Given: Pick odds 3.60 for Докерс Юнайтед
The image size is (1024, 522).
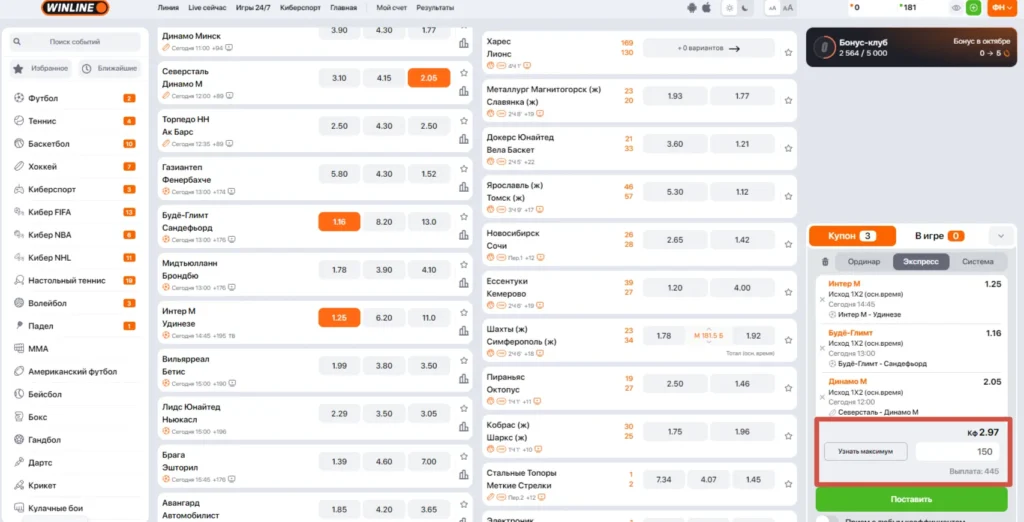Looking at the screenshot, I should [x=675, y=144].
